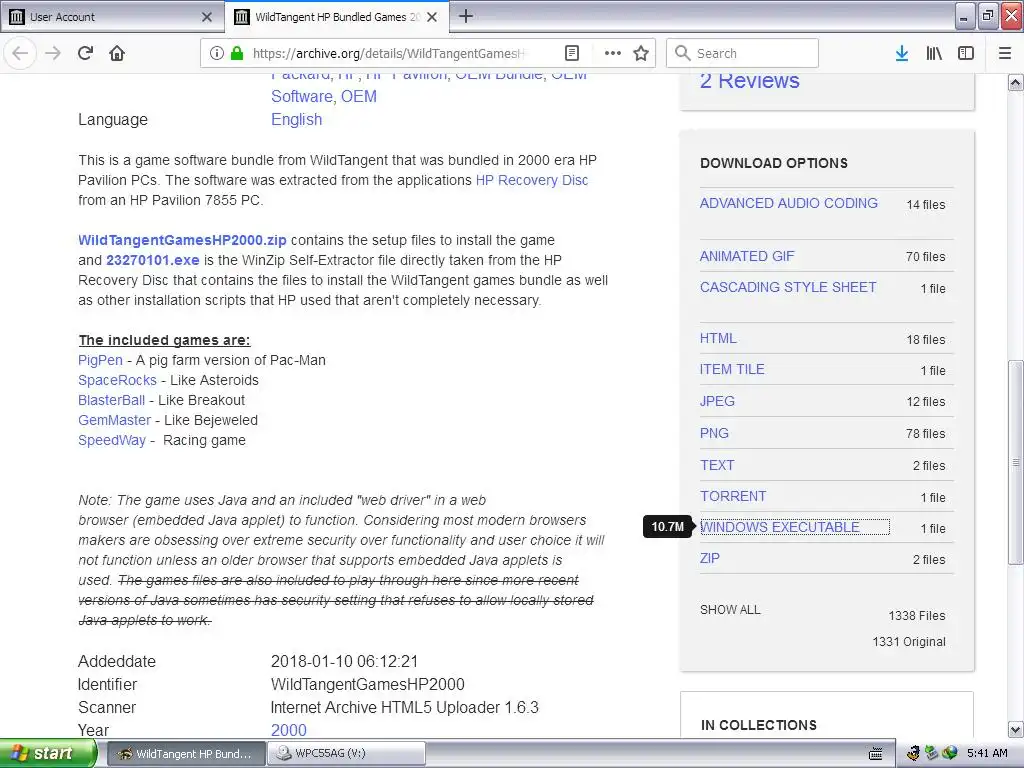Select the WildTangent HP Bundled Games tab
The height and width of the screenshot is (768, 1024).
point(336,17)
